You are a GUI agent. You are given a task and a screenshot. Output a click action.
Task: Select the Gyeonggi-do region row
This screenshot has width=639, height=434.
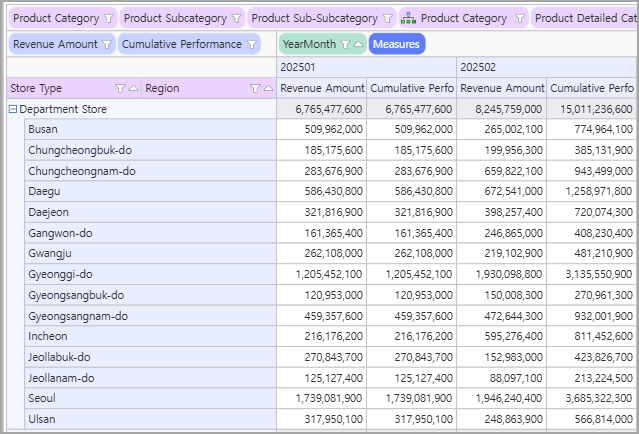tap(150, 274)
